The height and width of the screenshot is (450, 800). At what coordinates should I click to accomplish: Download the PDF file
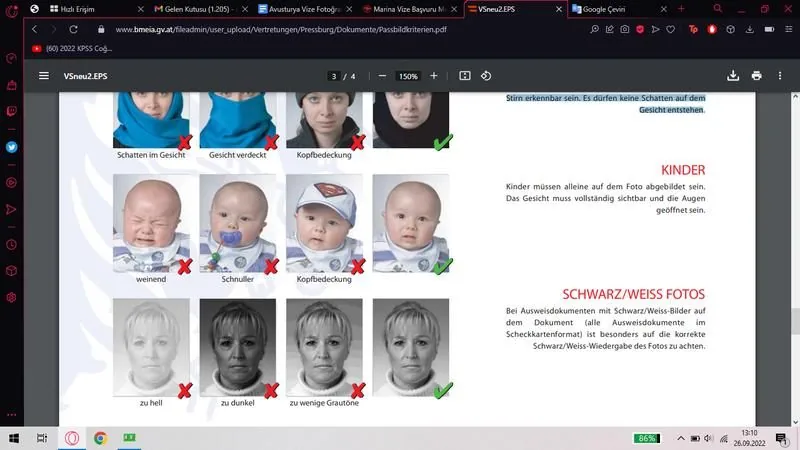click(733, 76)
